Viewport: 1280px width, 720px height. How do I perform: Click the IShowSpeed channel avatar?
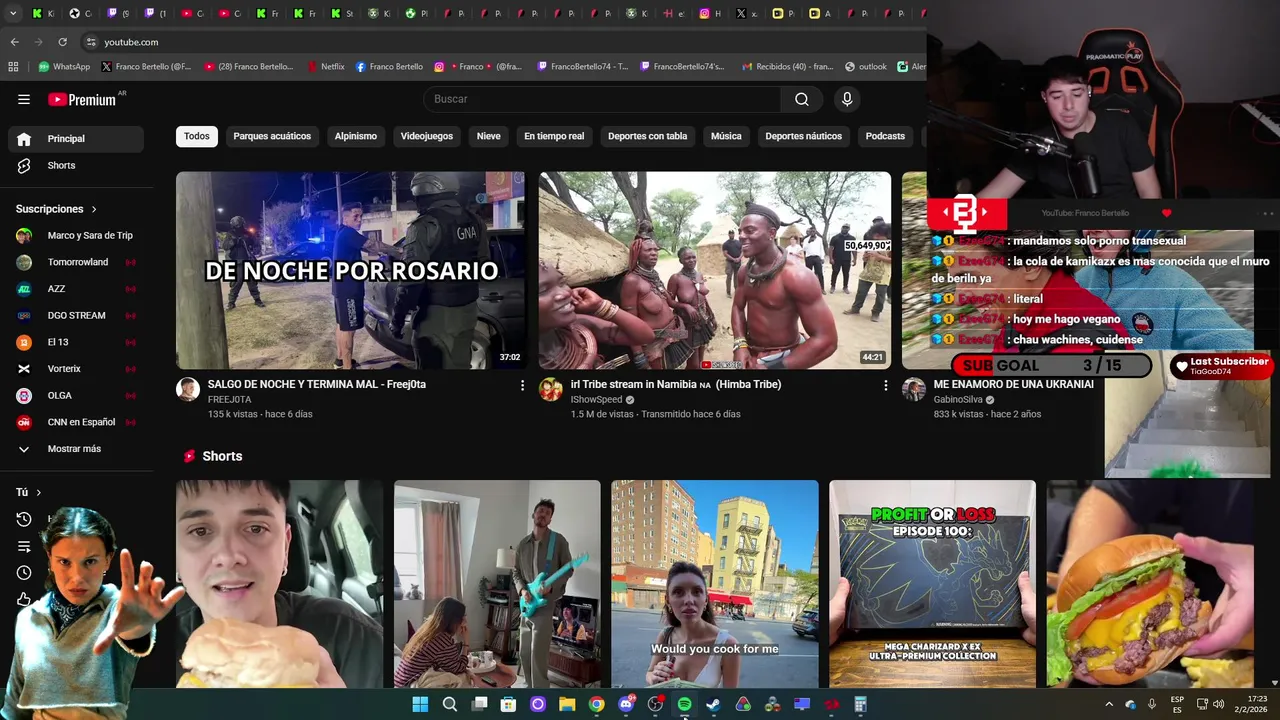pyautogui.click(x=551, y=390)
